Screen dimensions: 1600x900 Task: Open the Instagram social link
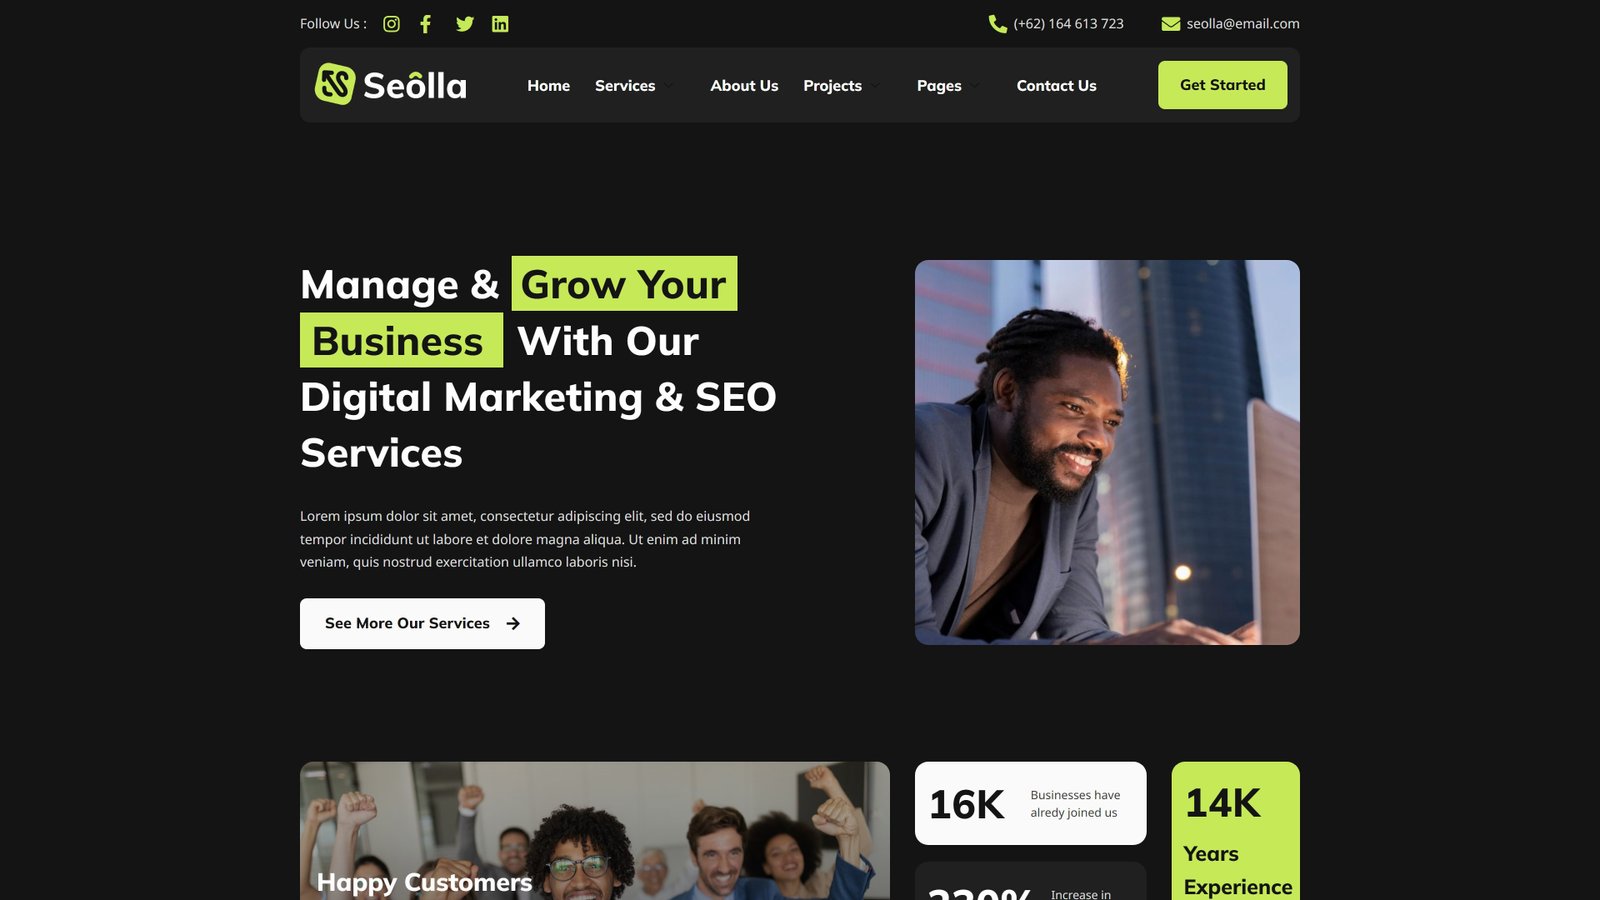click(x=391, y=24)
